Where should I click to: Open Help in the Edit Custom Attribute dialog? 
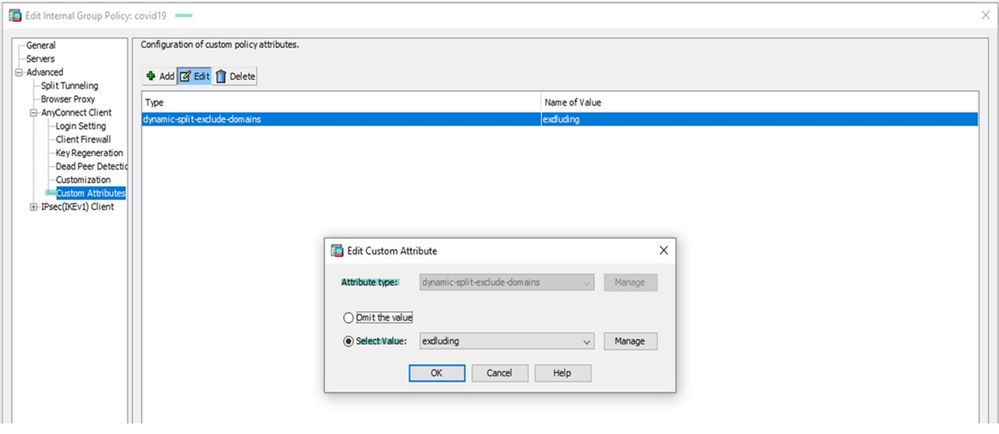[563, 373]
